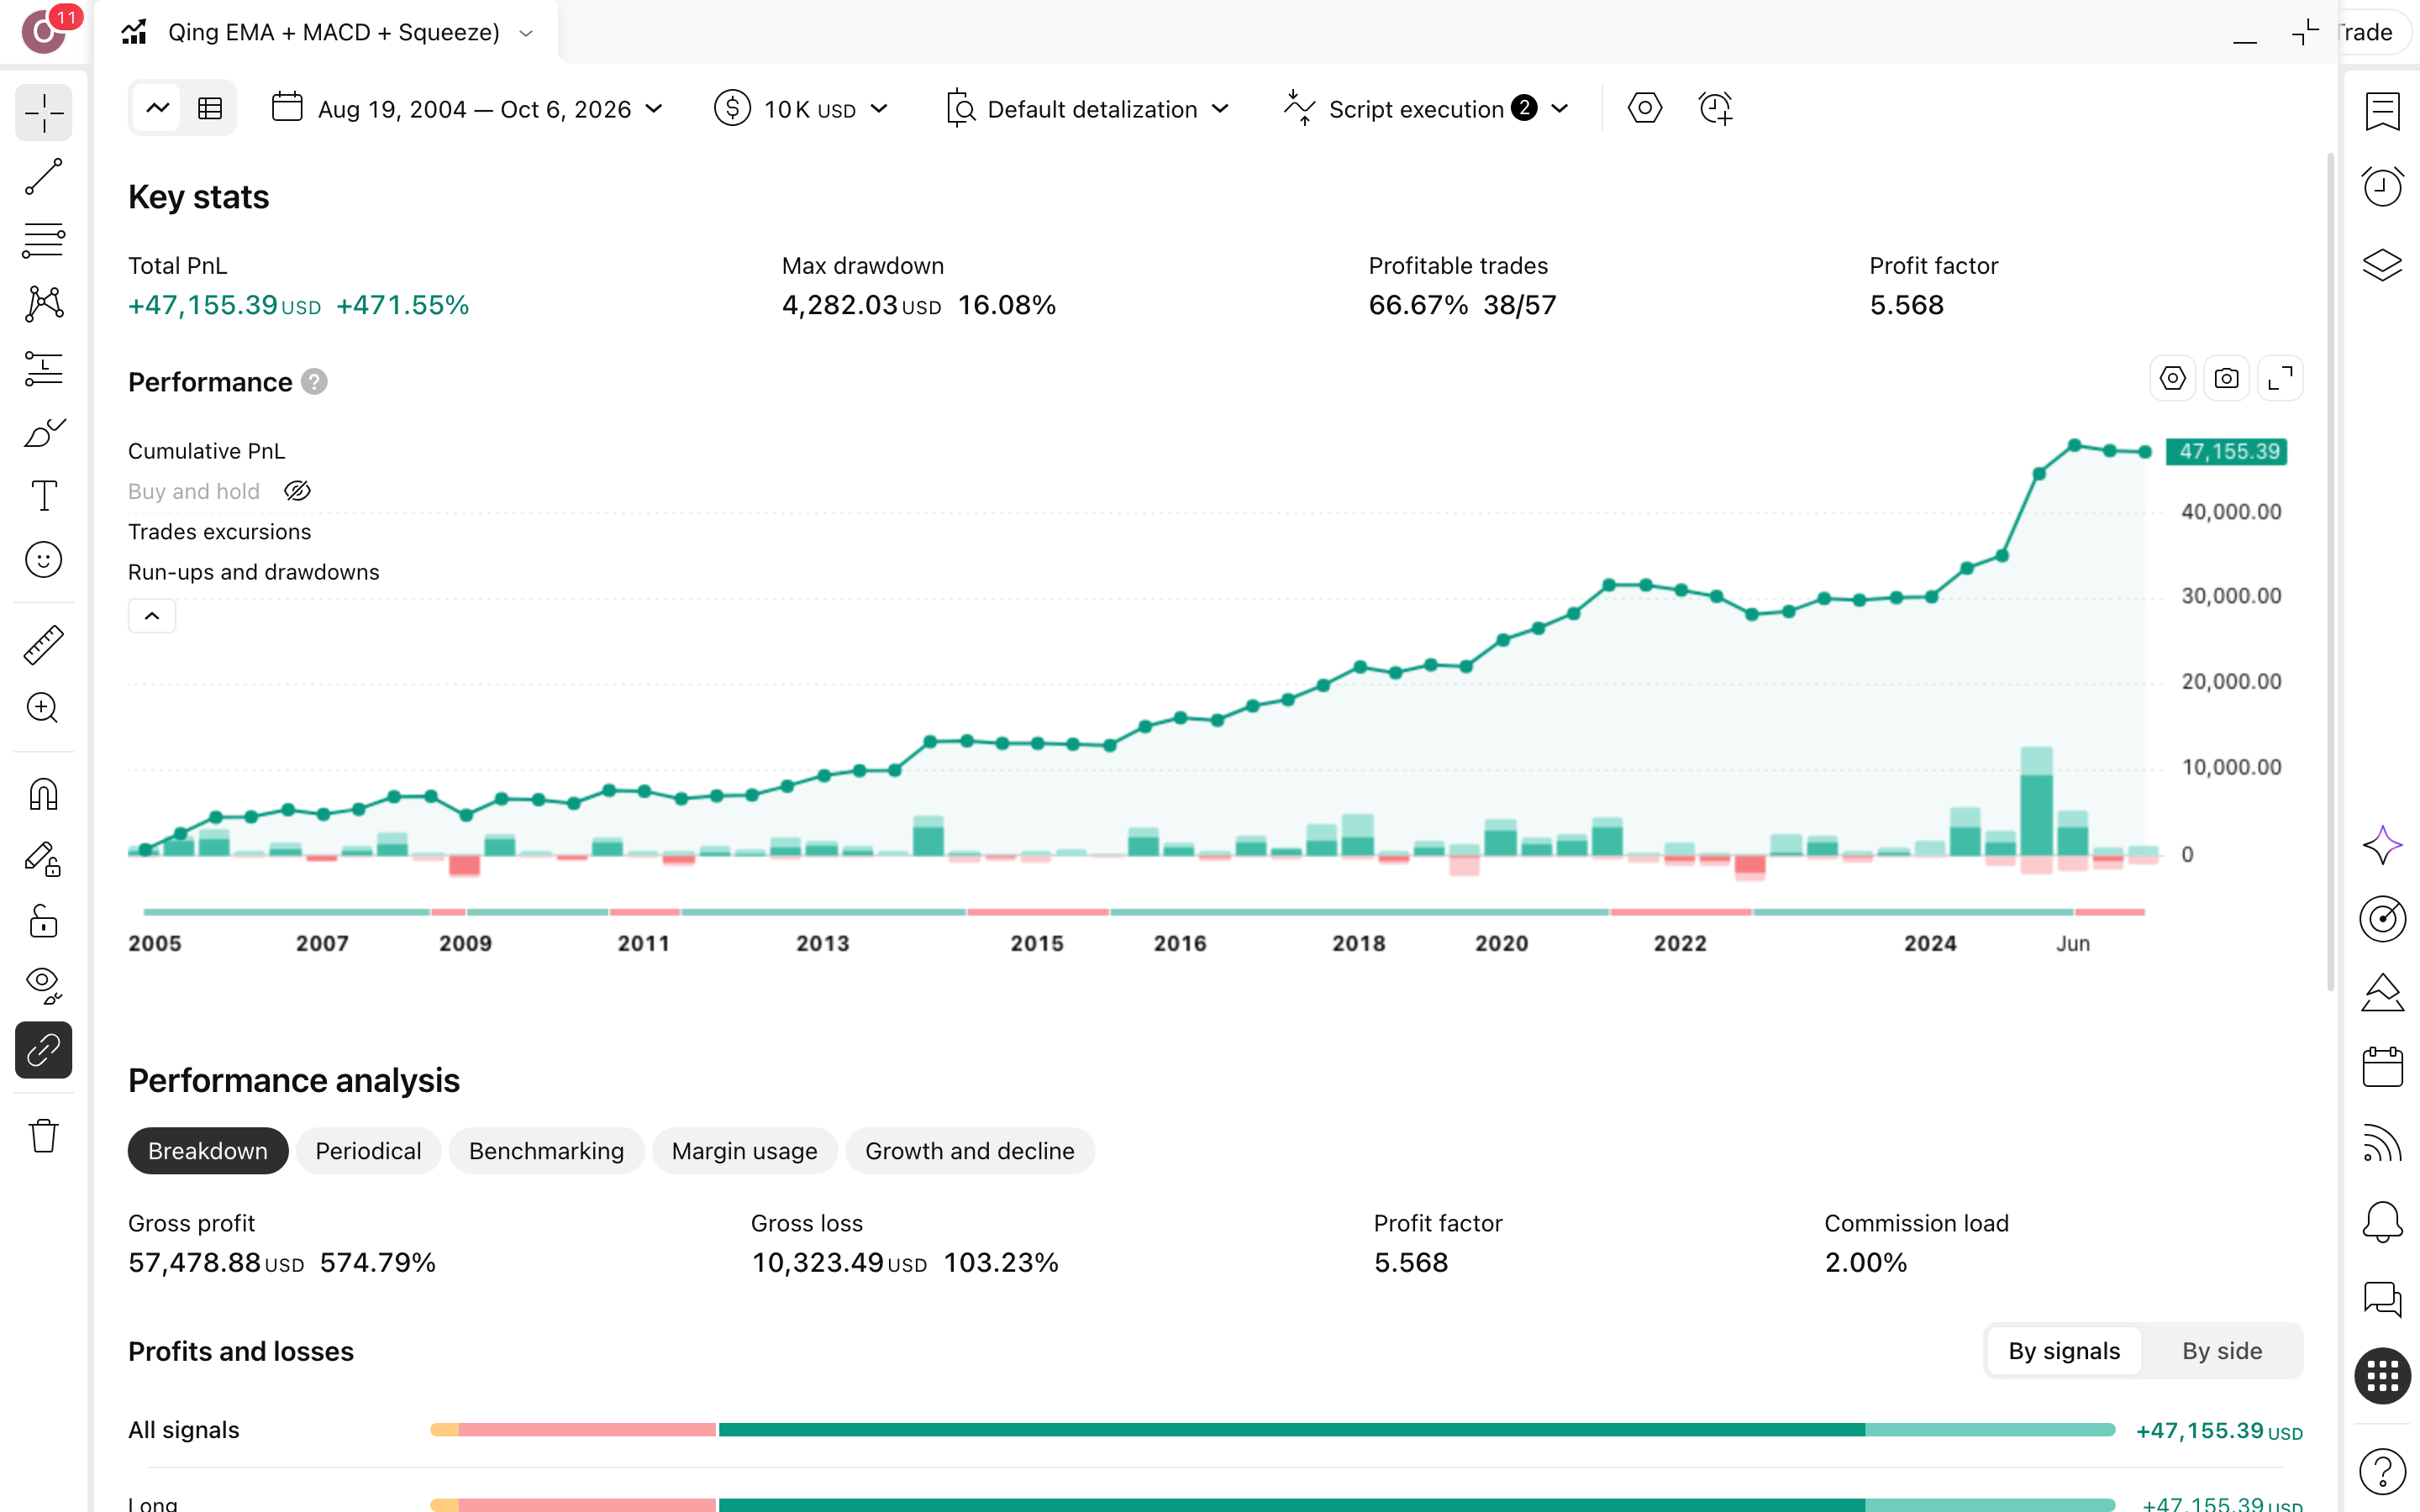
Task: Collapse the performance legend chevron
Action: pyautogui.click(x=152, y=616)
